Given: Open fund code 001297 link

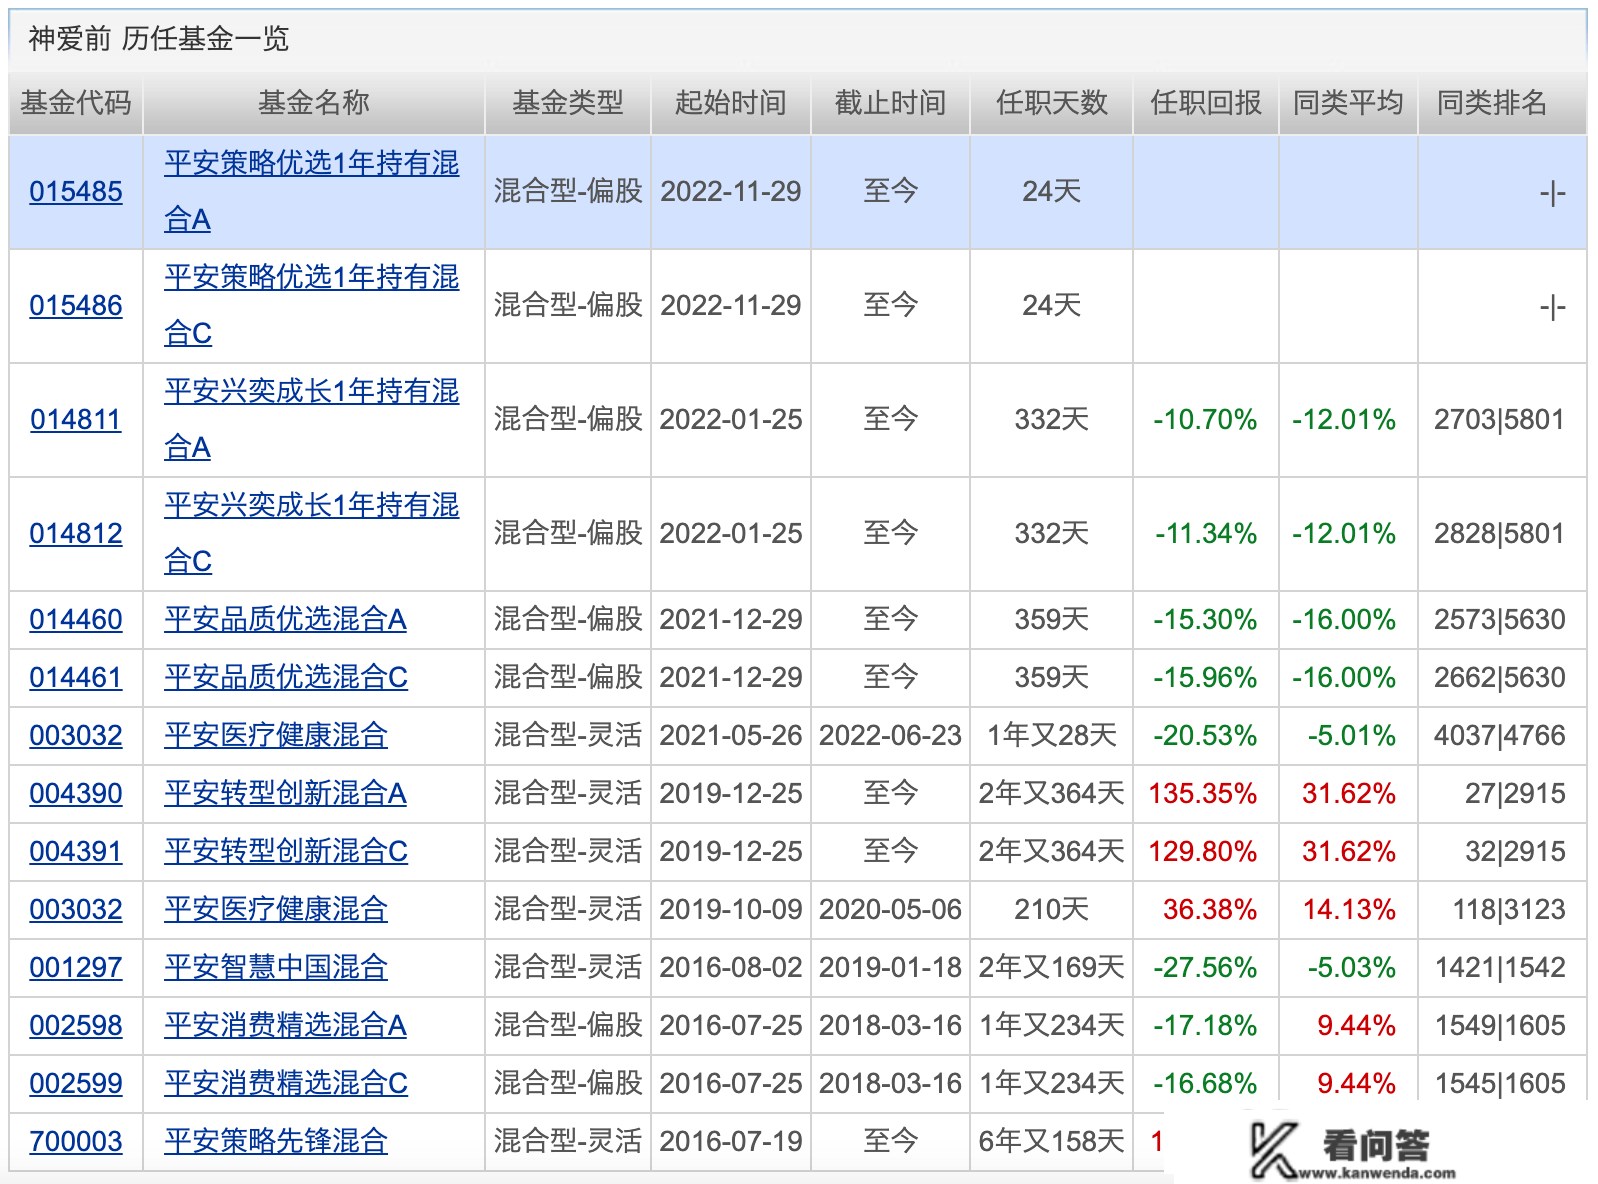Looking at the screenshot, I should tap(76, 968).
